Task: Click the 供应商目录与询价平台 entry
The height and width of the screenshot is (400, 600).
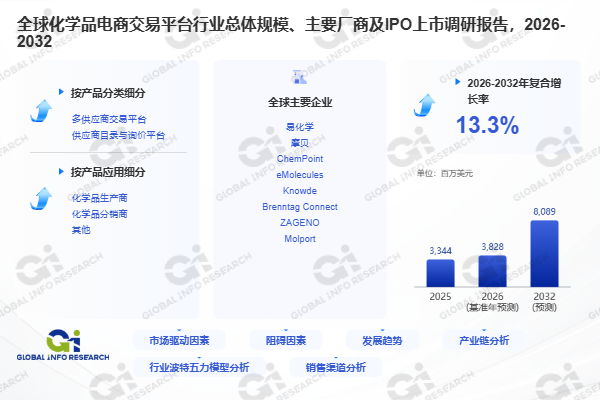Action: pos(118,135)
